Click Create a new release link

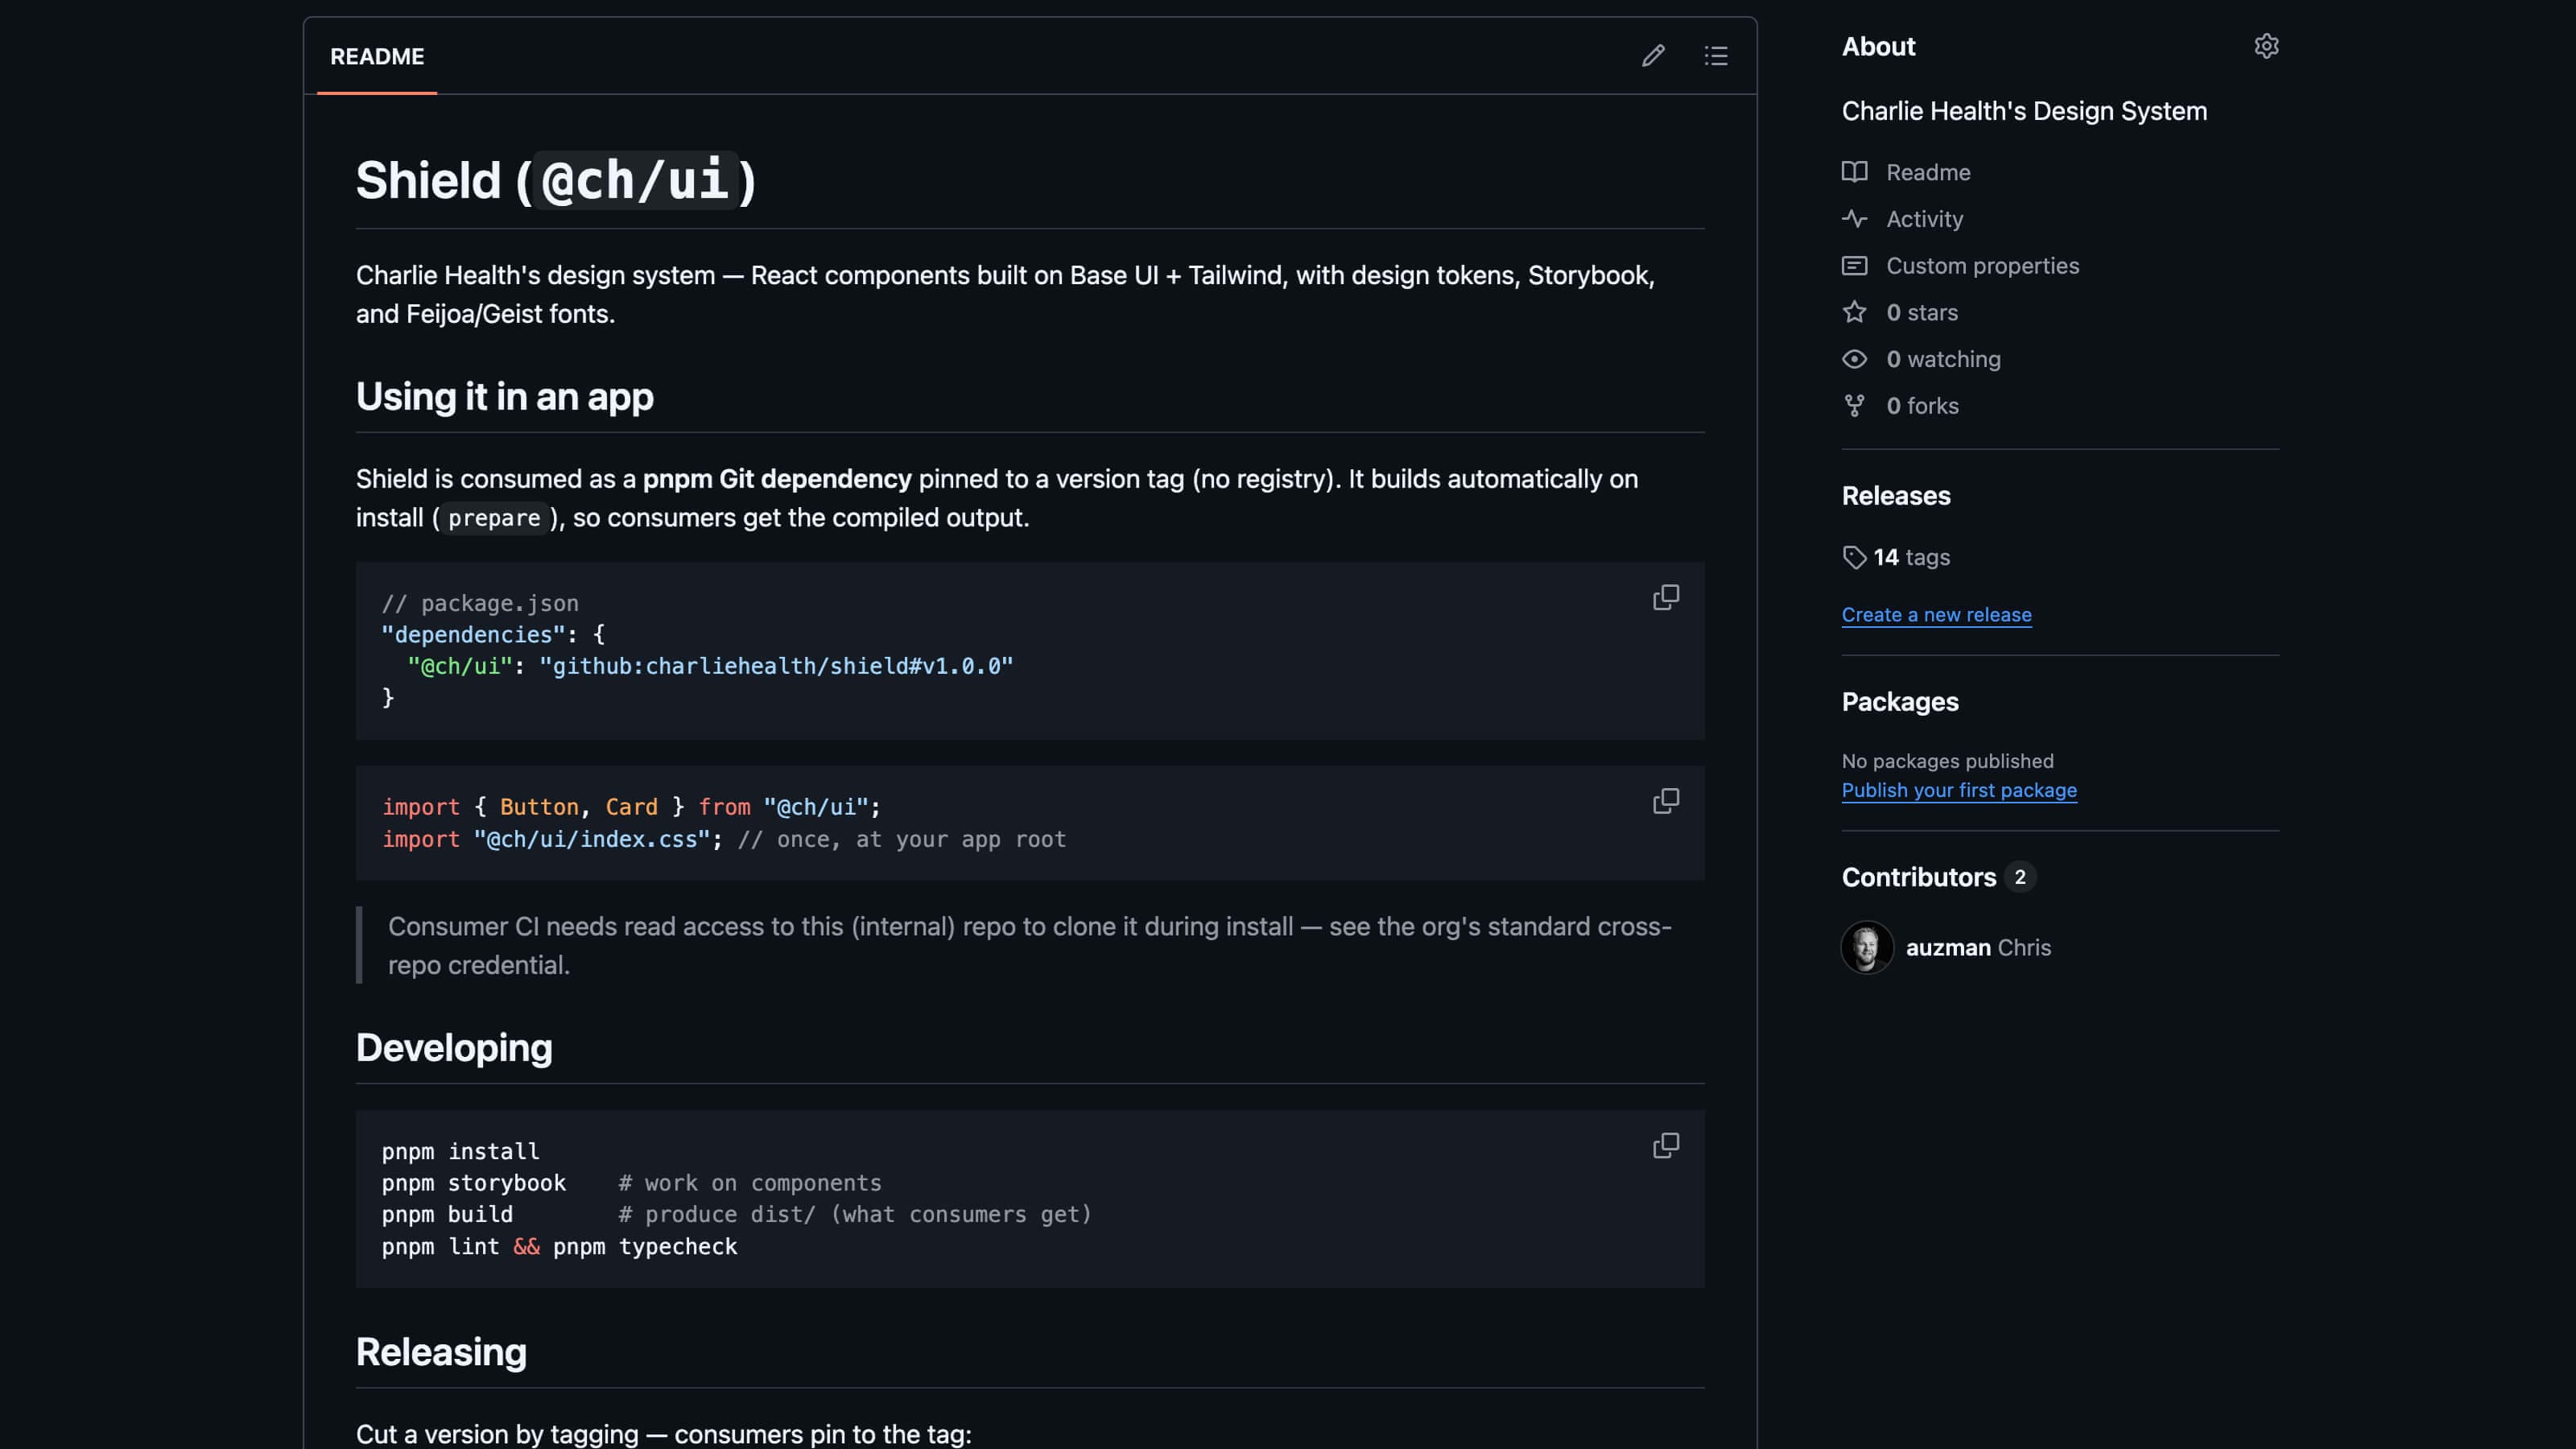point(1936,615)
